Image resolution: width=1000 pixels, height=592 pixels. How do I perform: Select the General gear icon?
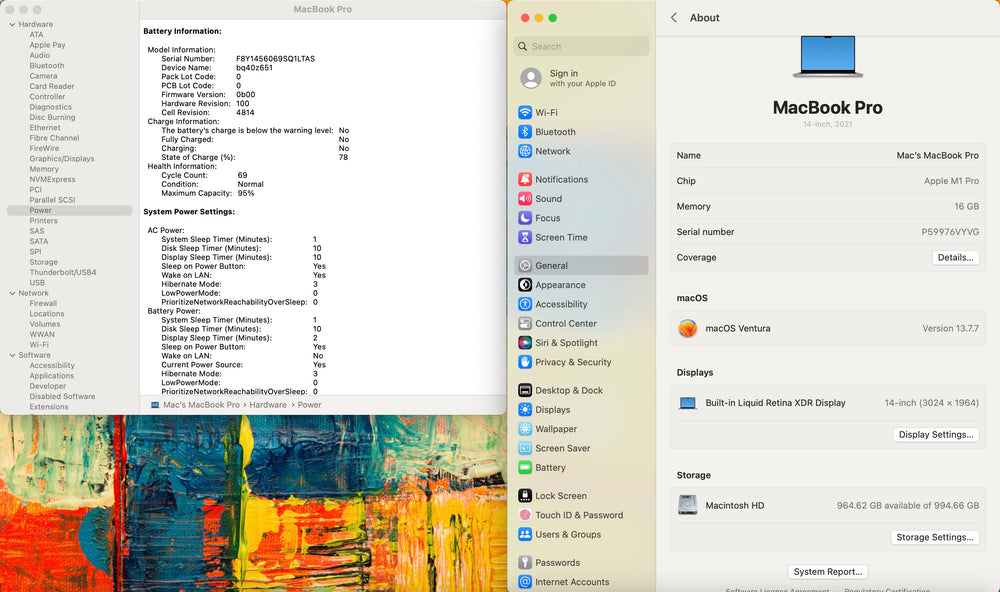pyautogui.click(x=525, y=265)
